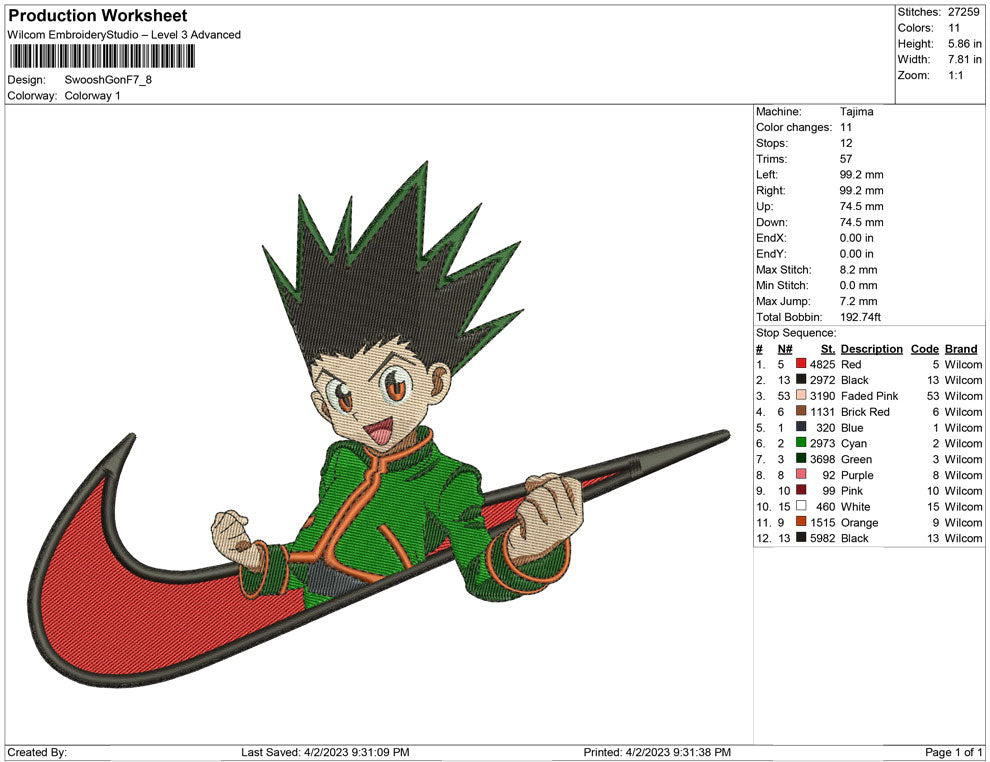Image resolution: width=990 pixels, height=762 pixels.
Task: Click the Stops value 12
Action: [x=845, y=143]
